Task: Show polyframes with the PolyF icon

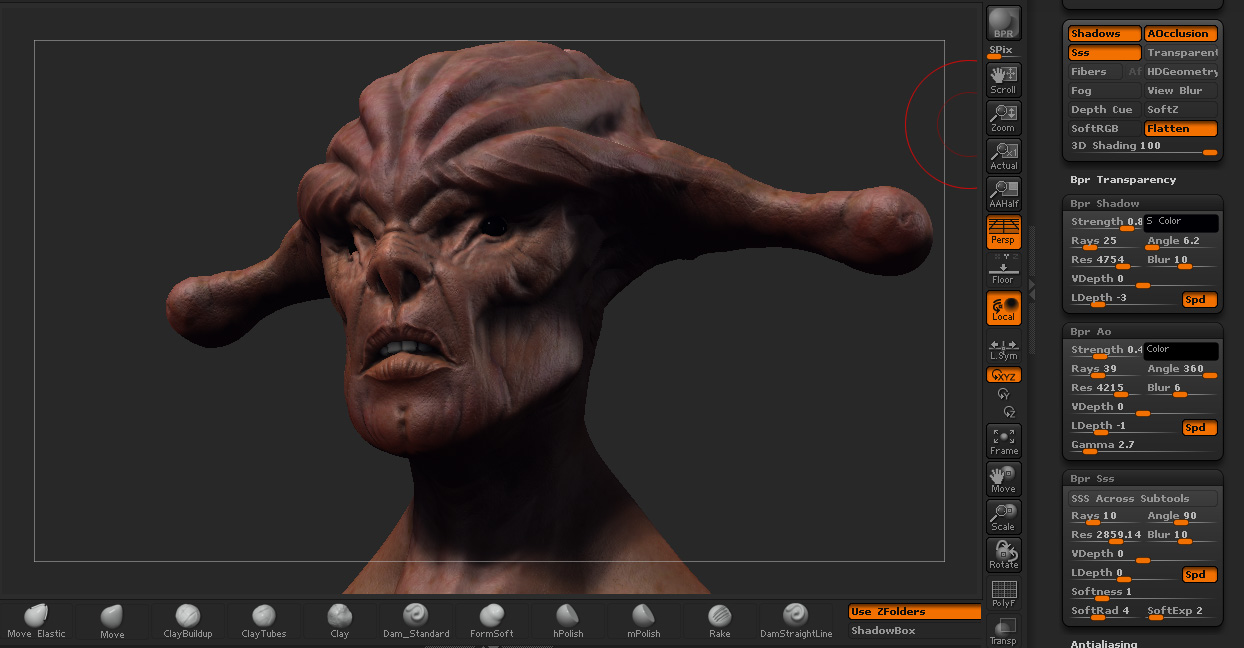Action: [1003, 593]
